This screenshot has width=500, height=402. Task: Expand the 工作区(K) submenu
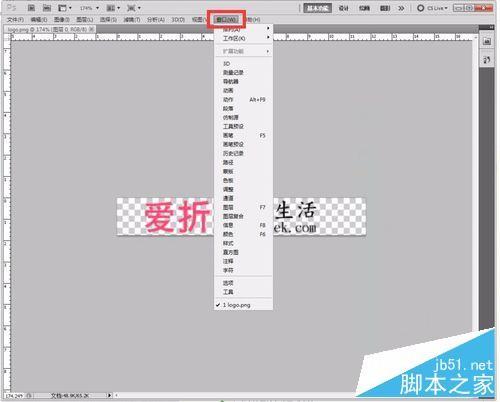[x=243, y=38]
